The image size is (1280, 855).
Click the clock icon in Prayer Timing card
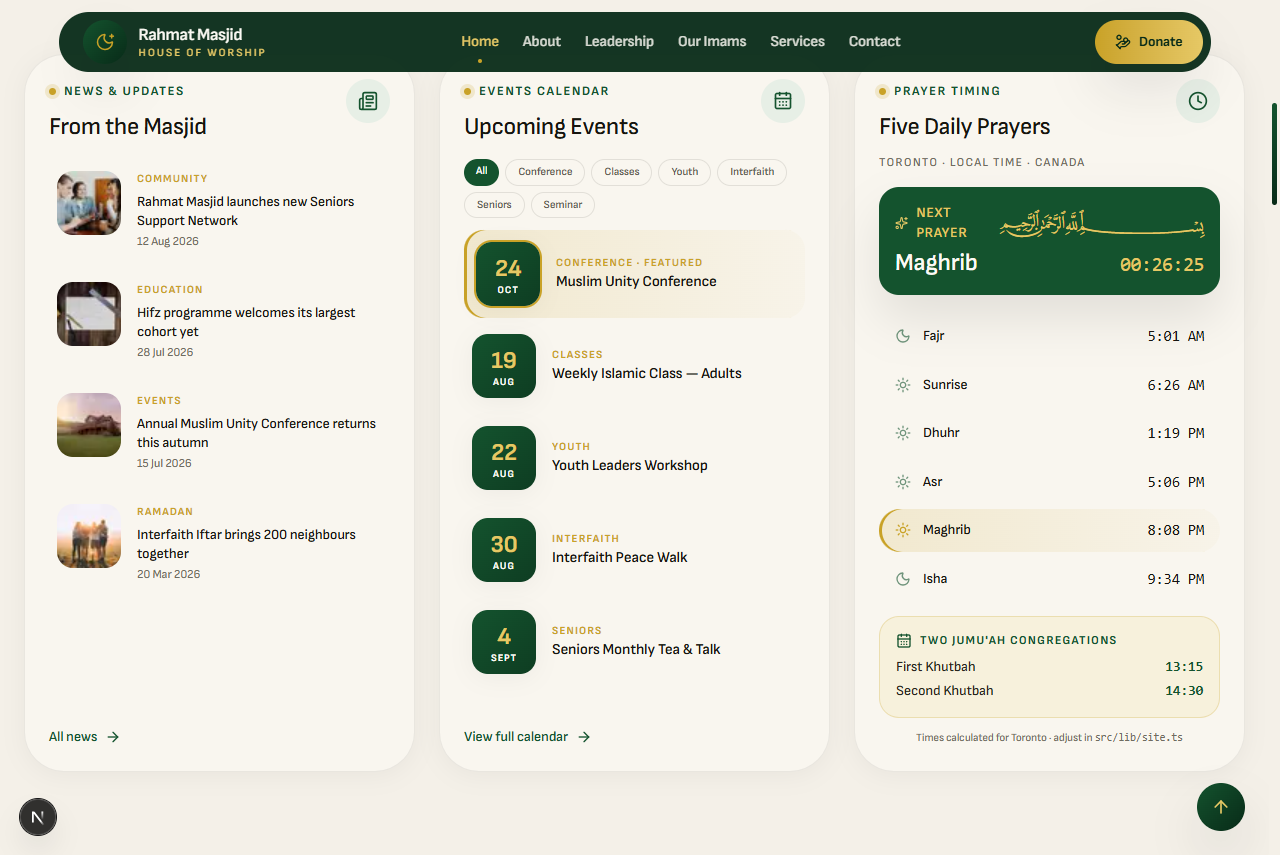(x=1198, y=101)
